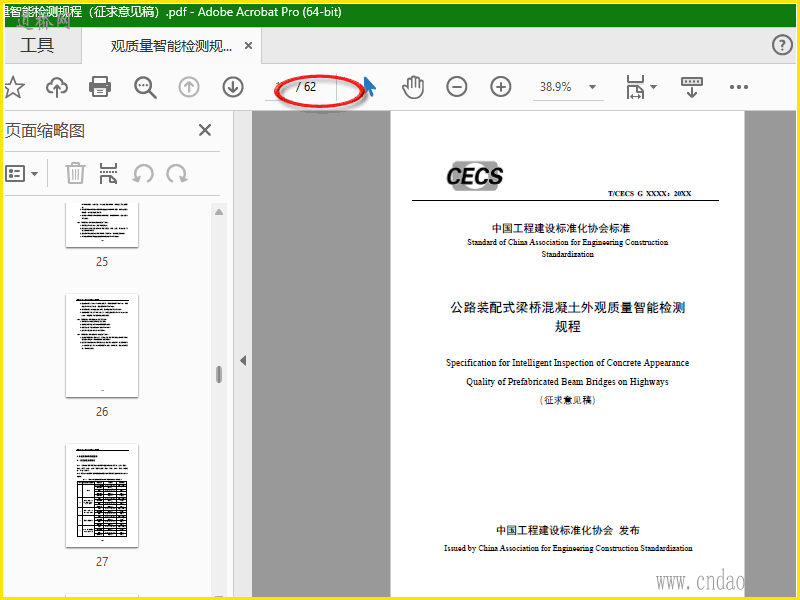Click the page label 26 under thumbnail
This screenshot has width=800, height=600.
(x=102, y=412)
